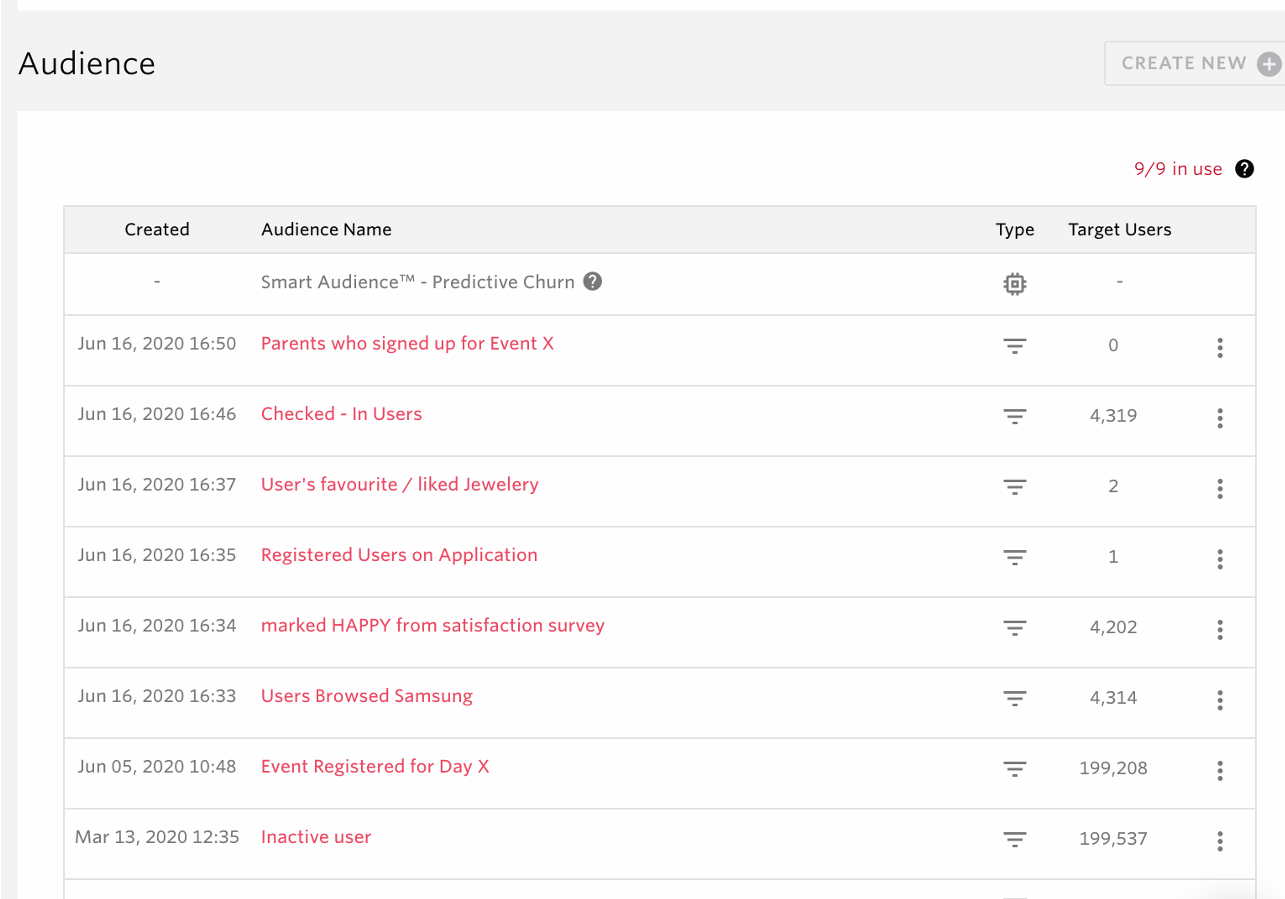Click the 9/9 in use label
The height and width of the screenshot is (899, 1285).
1178,169
